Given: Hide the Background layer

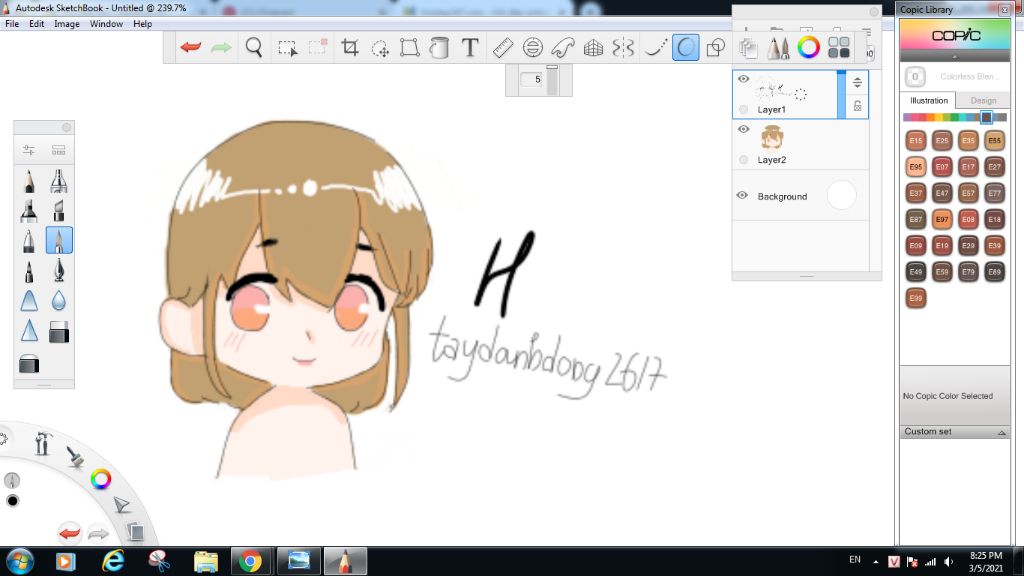Looking at the screenshot, I should [x=742, y=195].
